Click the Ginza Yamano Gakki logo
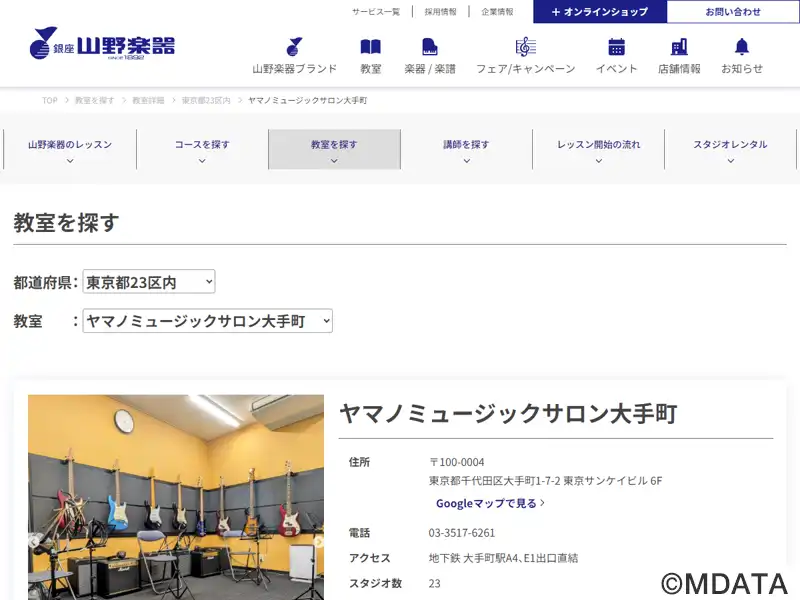Image resolution: width=800 pixels, height=600 pixels. [102, 43]
